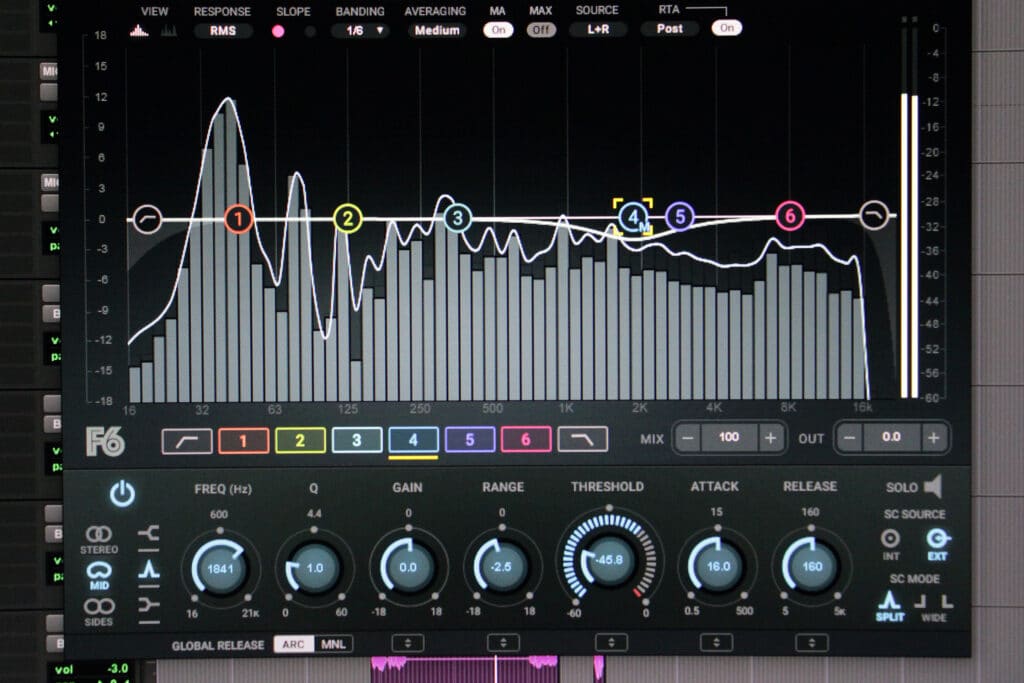Image resolution: width=1024 pixels, height=683 pixels.
Task: Select the pink Slope radio dot
Action: coord(278,31)
